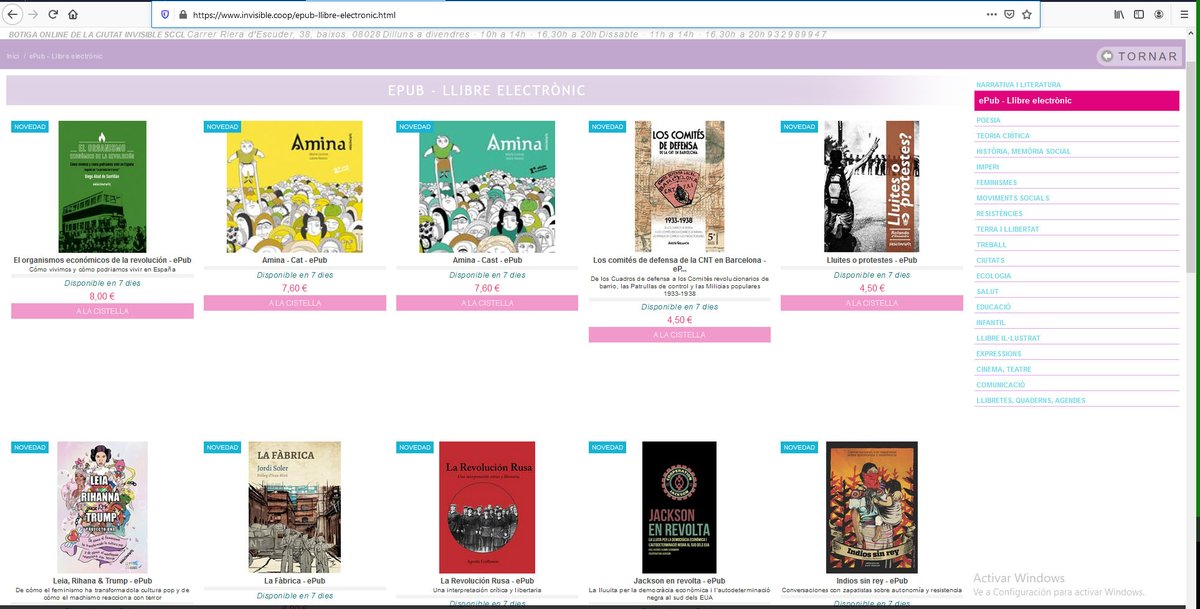Click title link La Fàbrica - ePub
The height and width of the screenshot is (609, 1200).
pyautogui.click(x=295, y=580)
